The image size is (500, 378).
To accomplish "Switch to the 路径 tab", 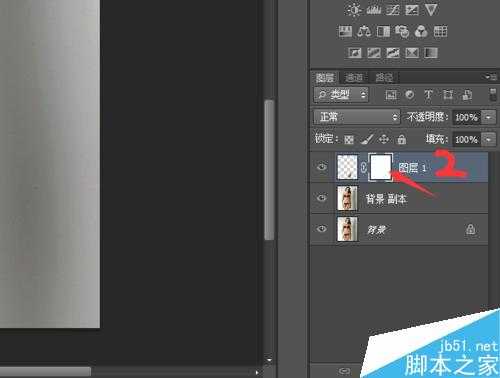I will tap(384, 78).
